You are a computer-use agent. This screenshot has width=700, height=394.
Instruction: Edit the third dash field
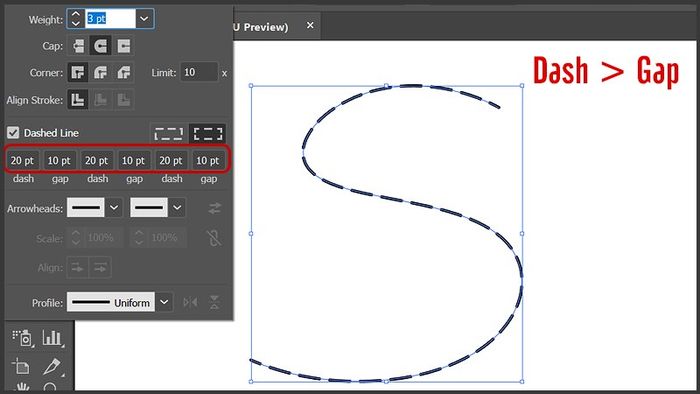171,161
